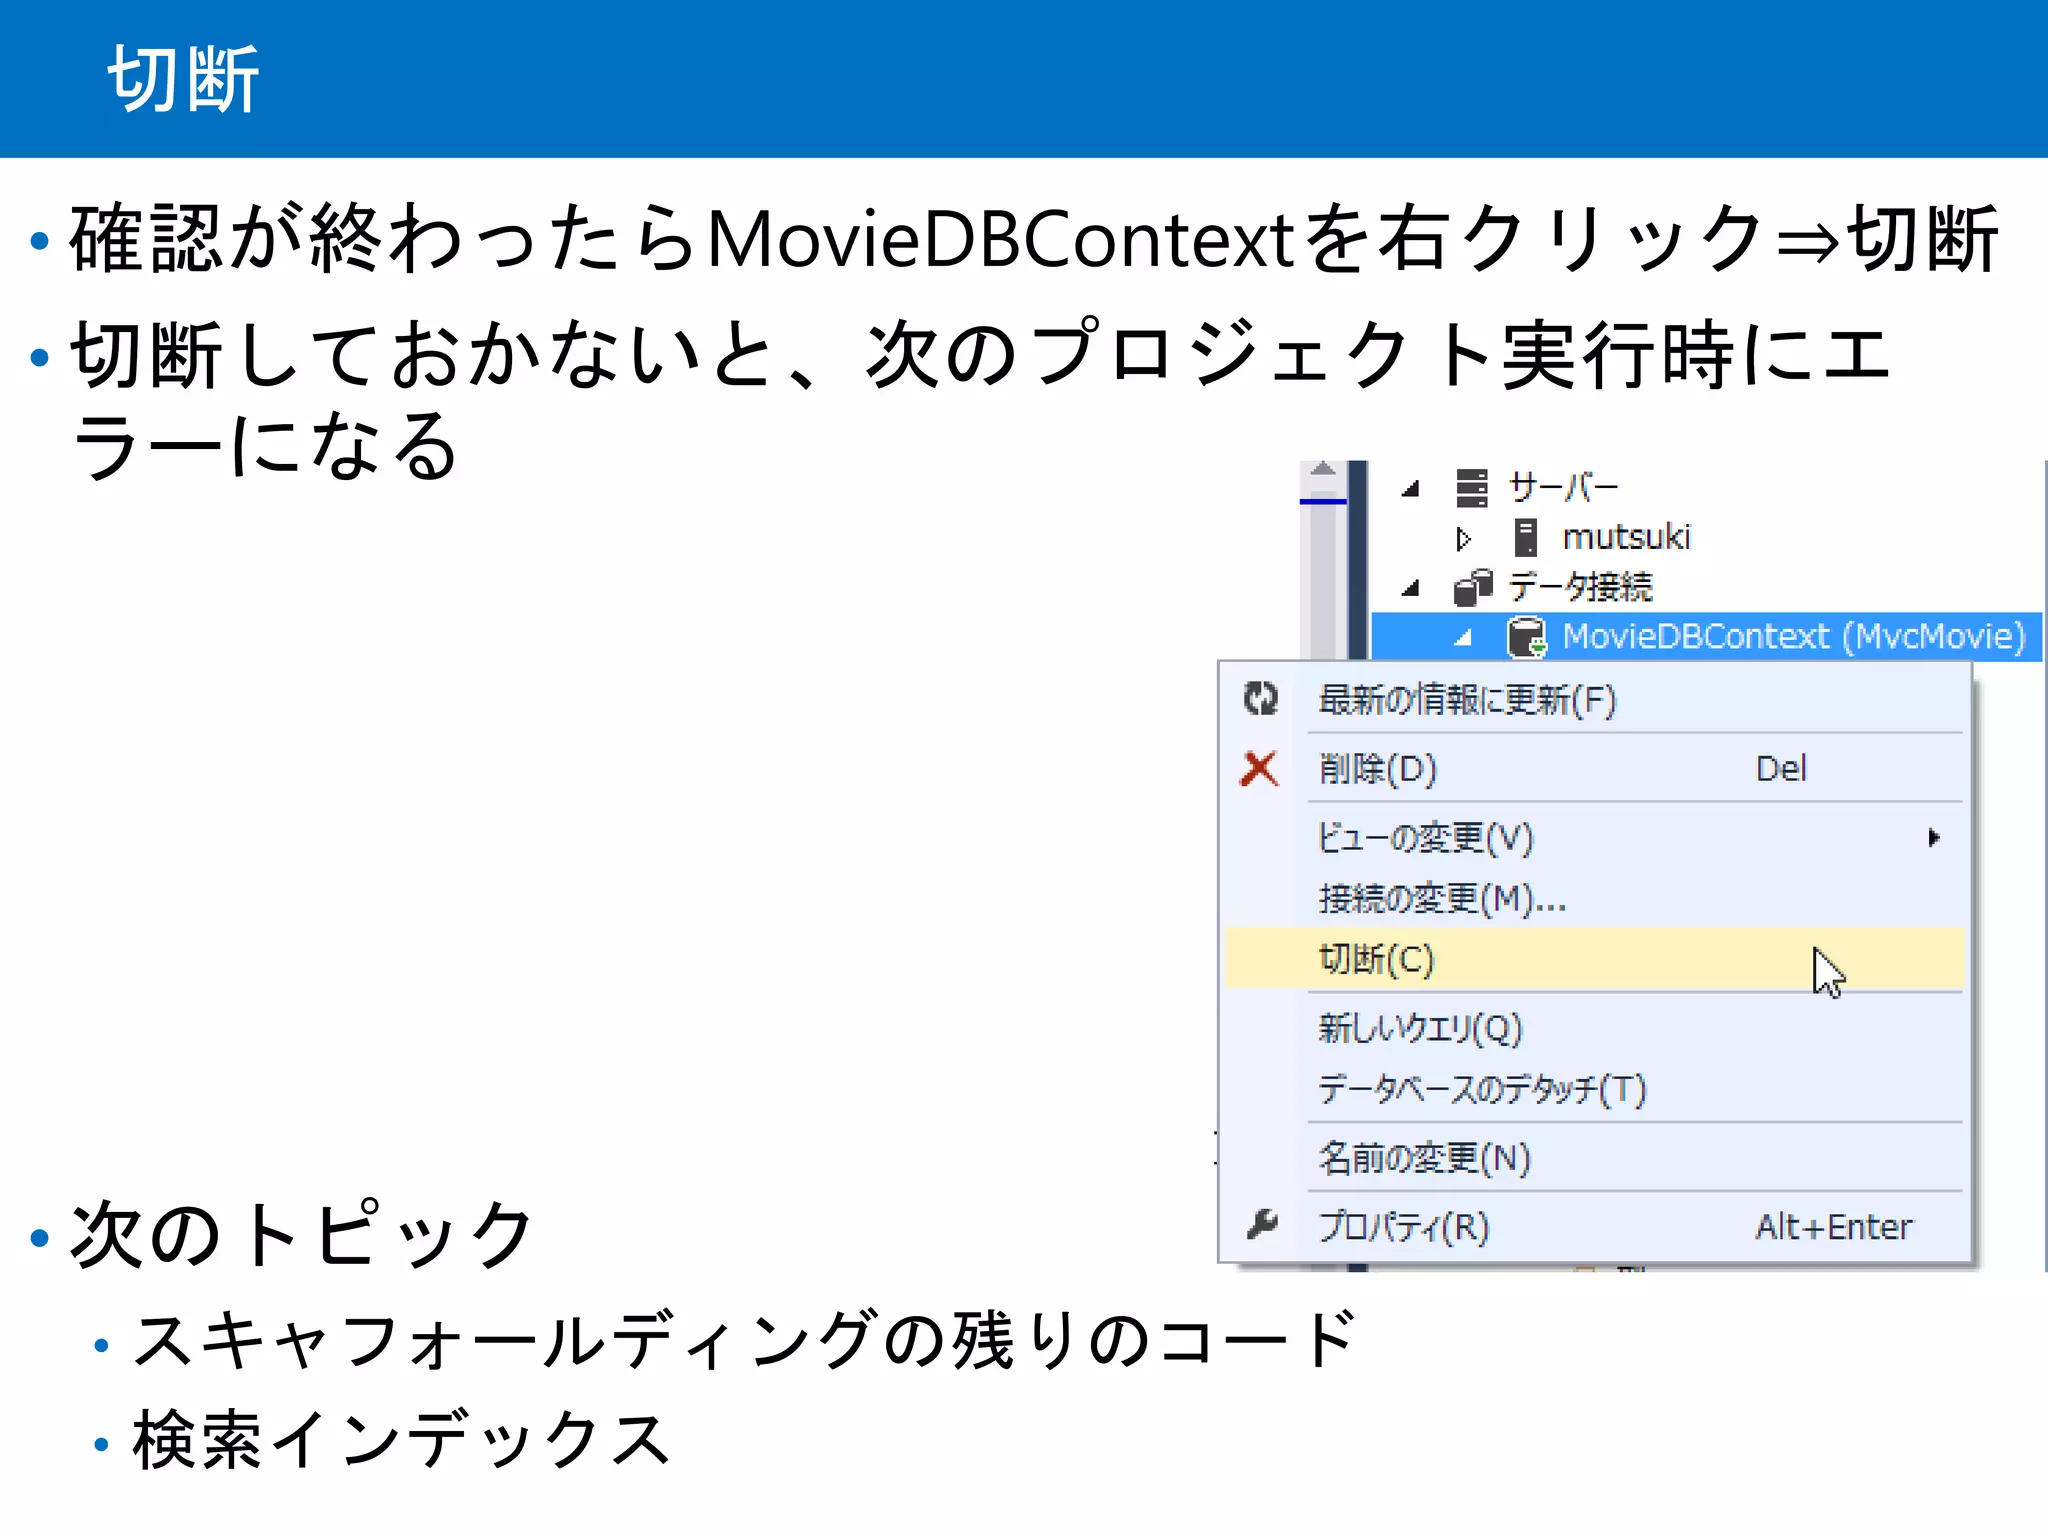Click the slide title 切断

(183, 79)
